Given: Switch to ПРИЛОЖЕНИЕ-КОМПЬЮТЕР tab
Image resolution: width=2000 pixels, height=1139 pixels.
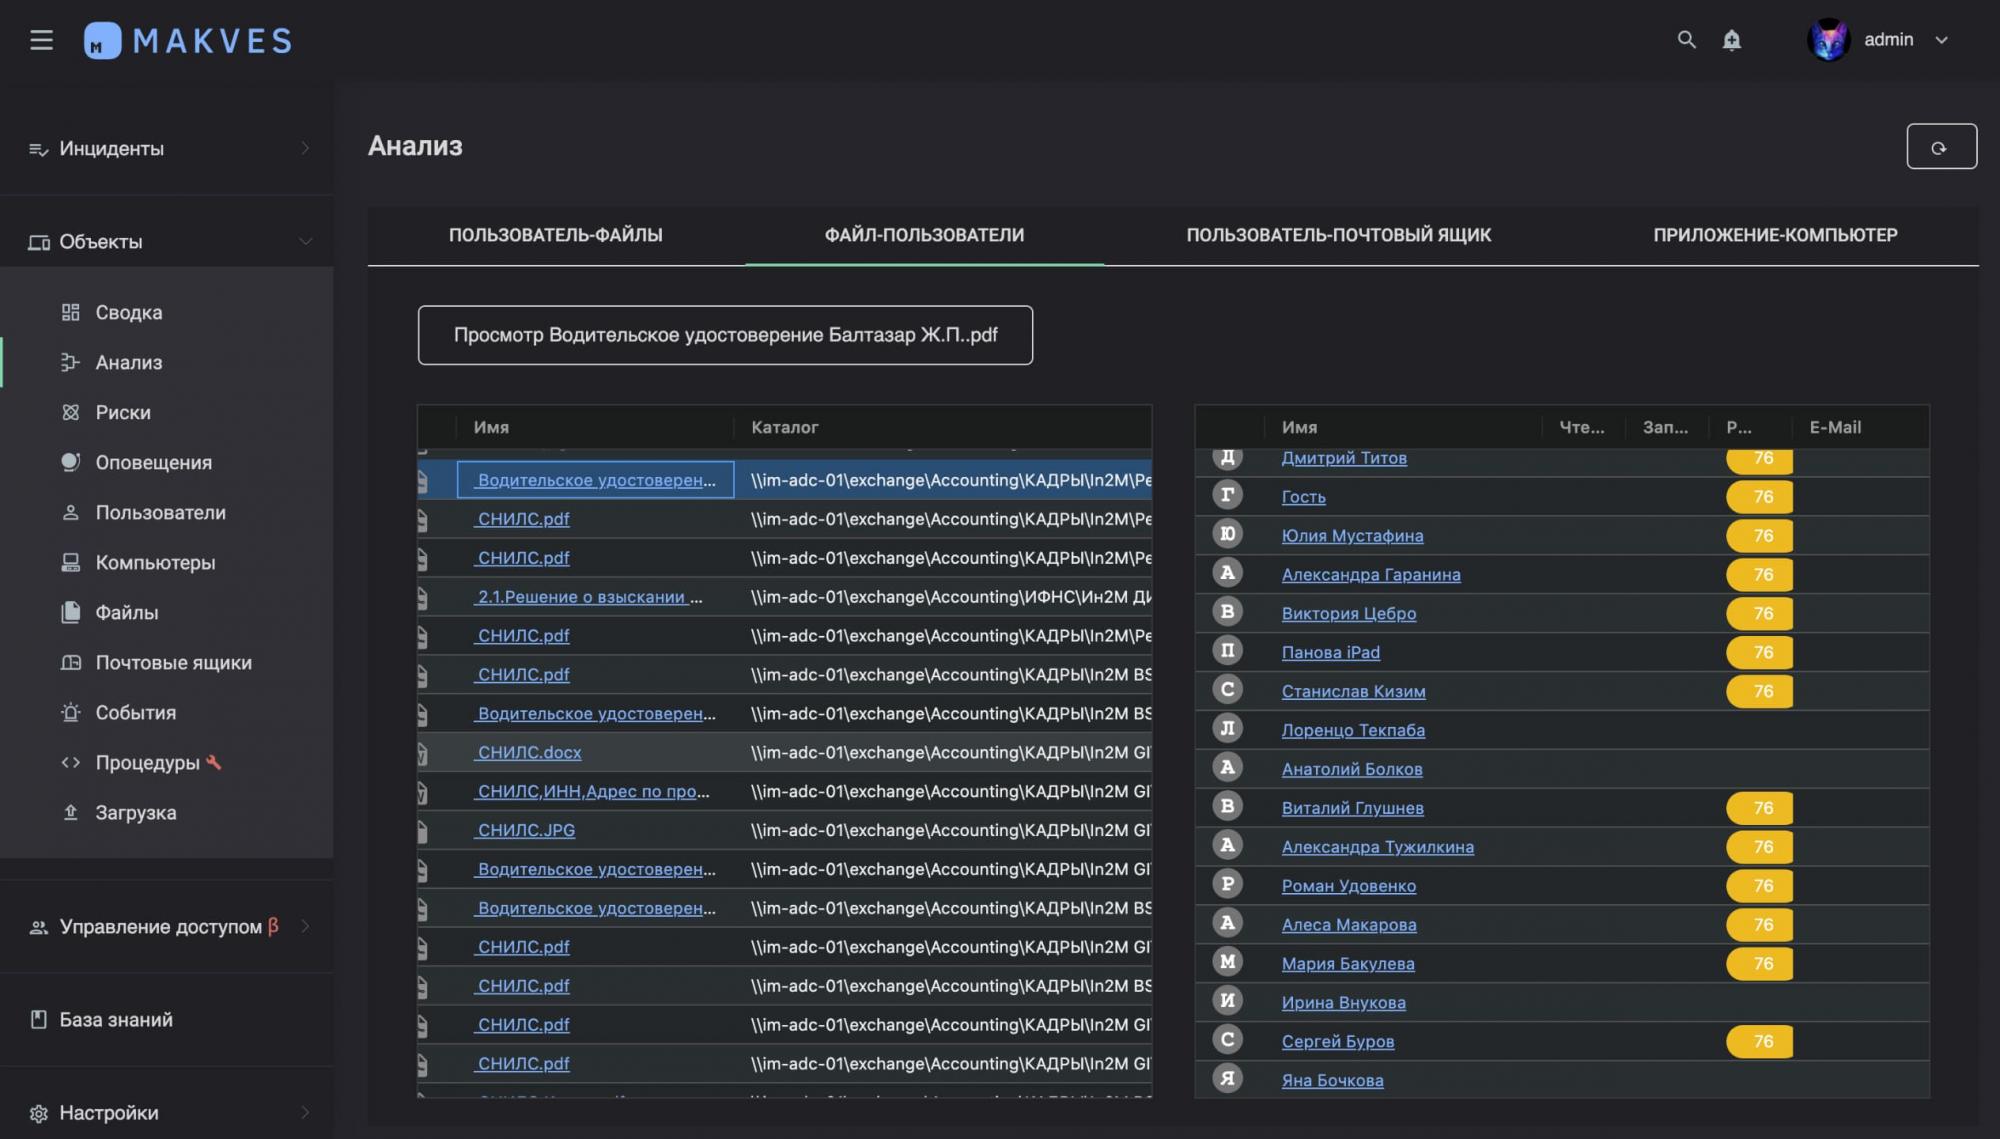Looking at the screenshot, I should [1775, 235].
